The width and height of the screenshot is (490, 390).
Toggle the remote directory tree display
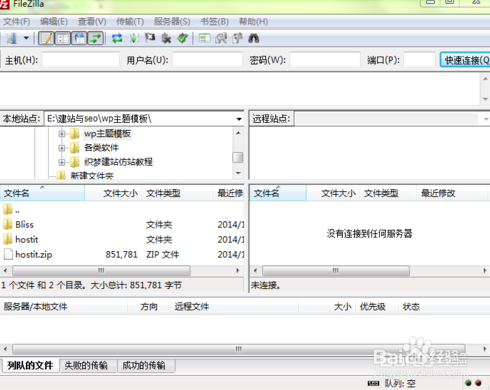pyautogui.click(x=79, y=38)
